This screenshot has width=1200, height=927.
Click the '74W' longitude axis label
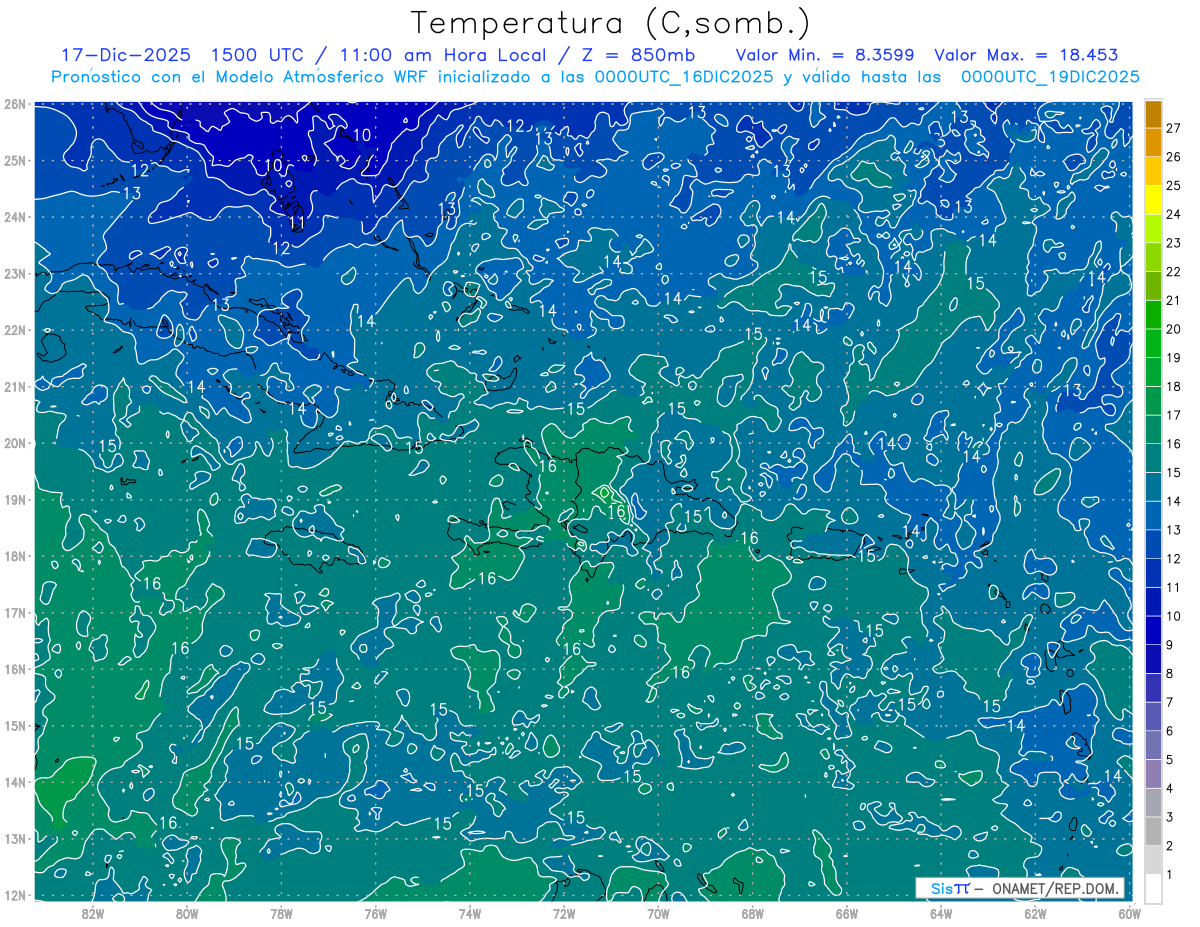(x=470, y=913)
